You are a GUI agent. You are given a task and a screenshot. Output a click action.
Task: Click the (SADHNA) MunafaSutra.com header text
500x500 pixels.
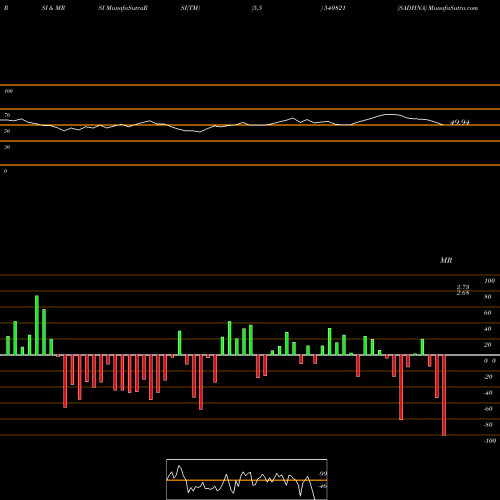437,8
